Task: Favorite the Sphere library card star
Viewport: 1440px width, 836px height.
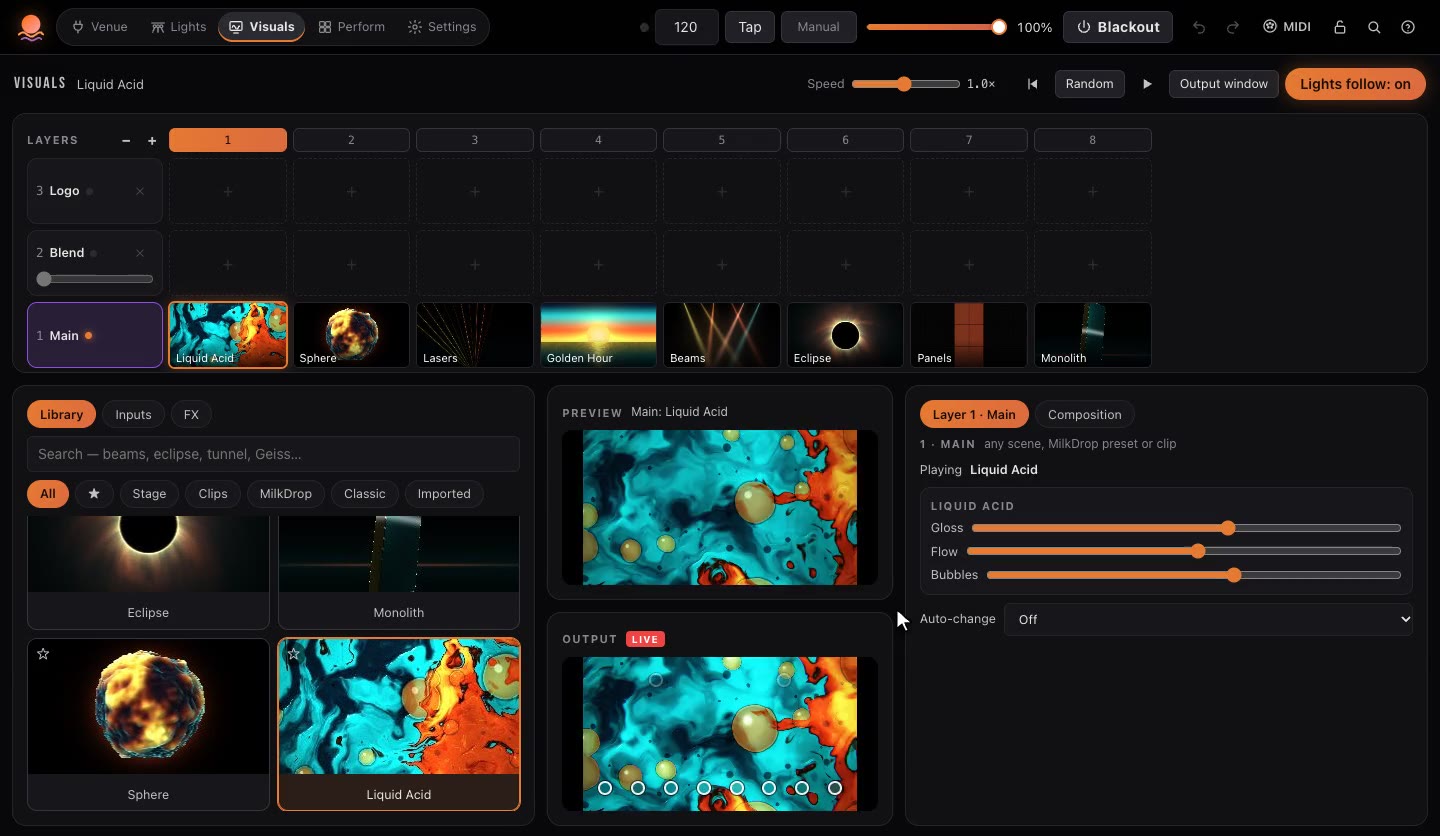Action: point(43,654)
